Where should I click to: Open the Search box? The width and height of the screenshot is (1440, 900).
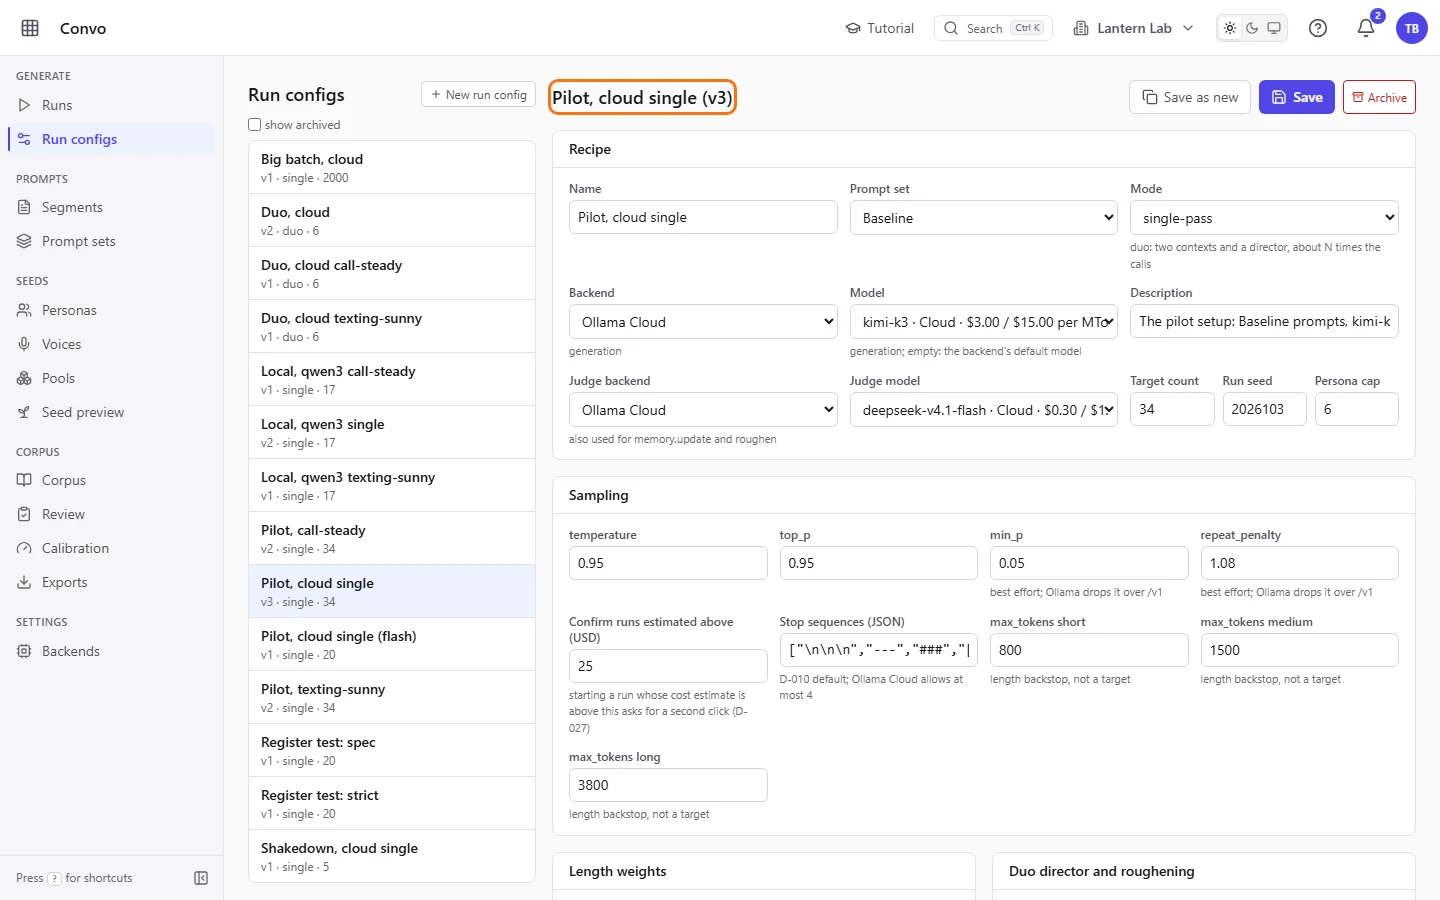993,28
